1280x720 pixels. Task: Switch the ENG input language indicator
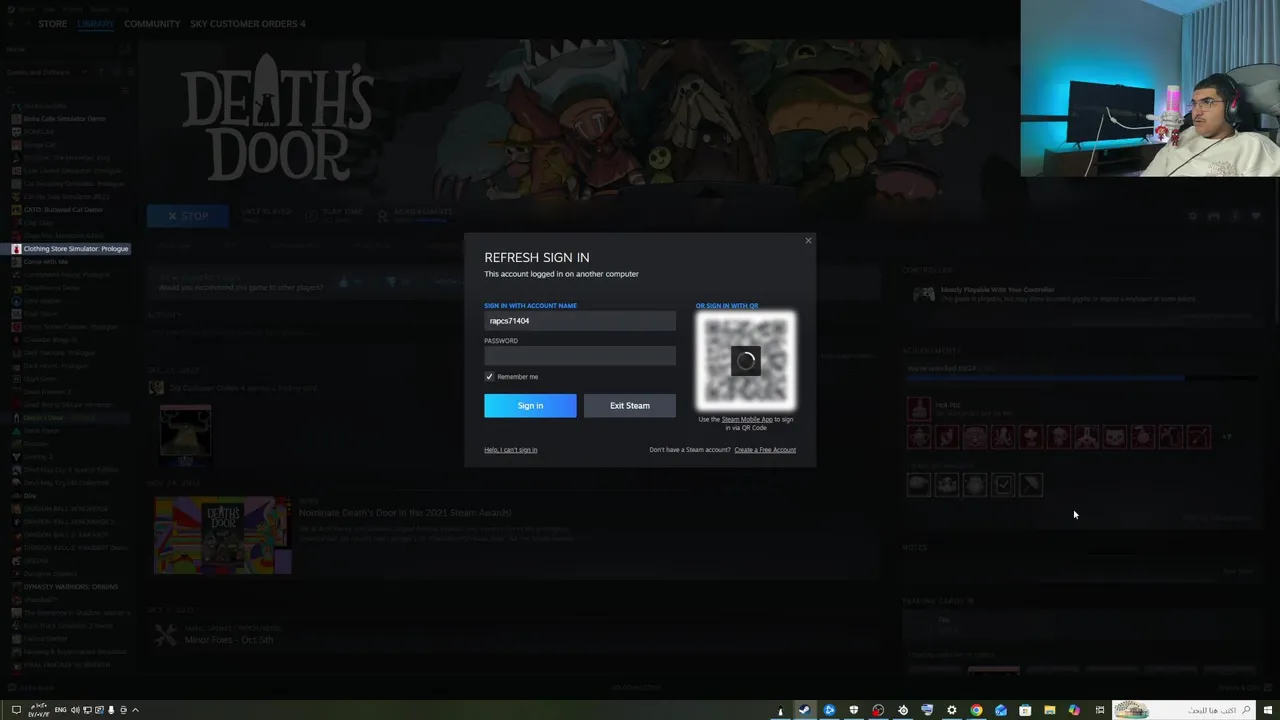point(61,710)
